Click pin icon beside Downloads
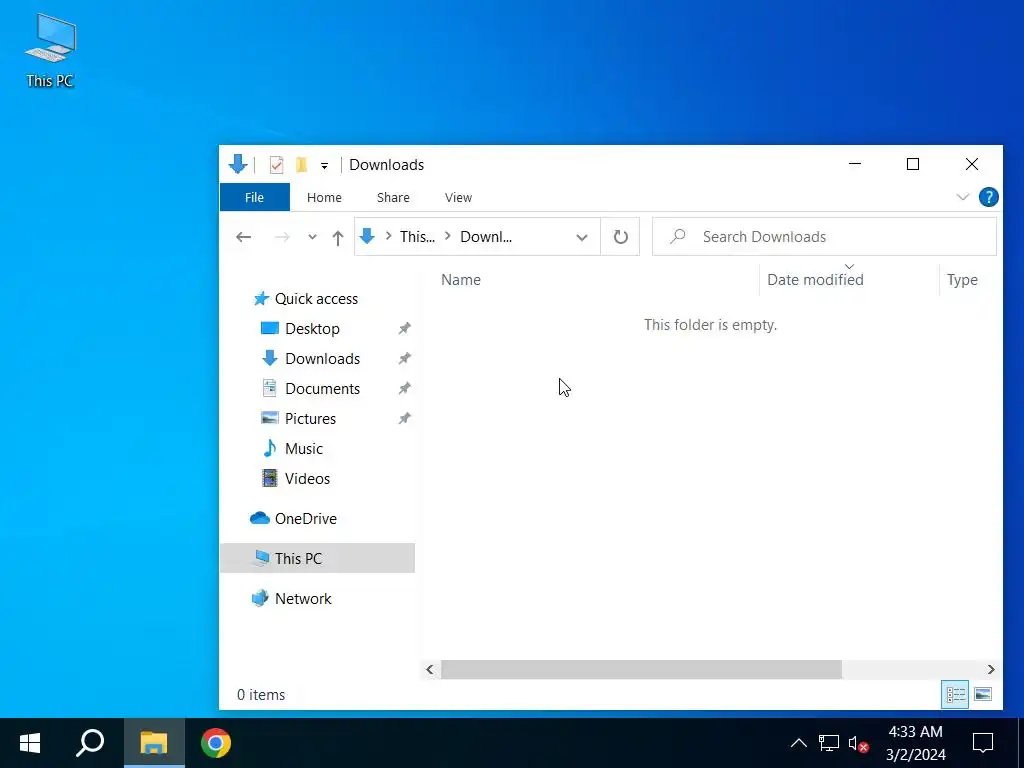1024x768 pixels. coord(404,359)
